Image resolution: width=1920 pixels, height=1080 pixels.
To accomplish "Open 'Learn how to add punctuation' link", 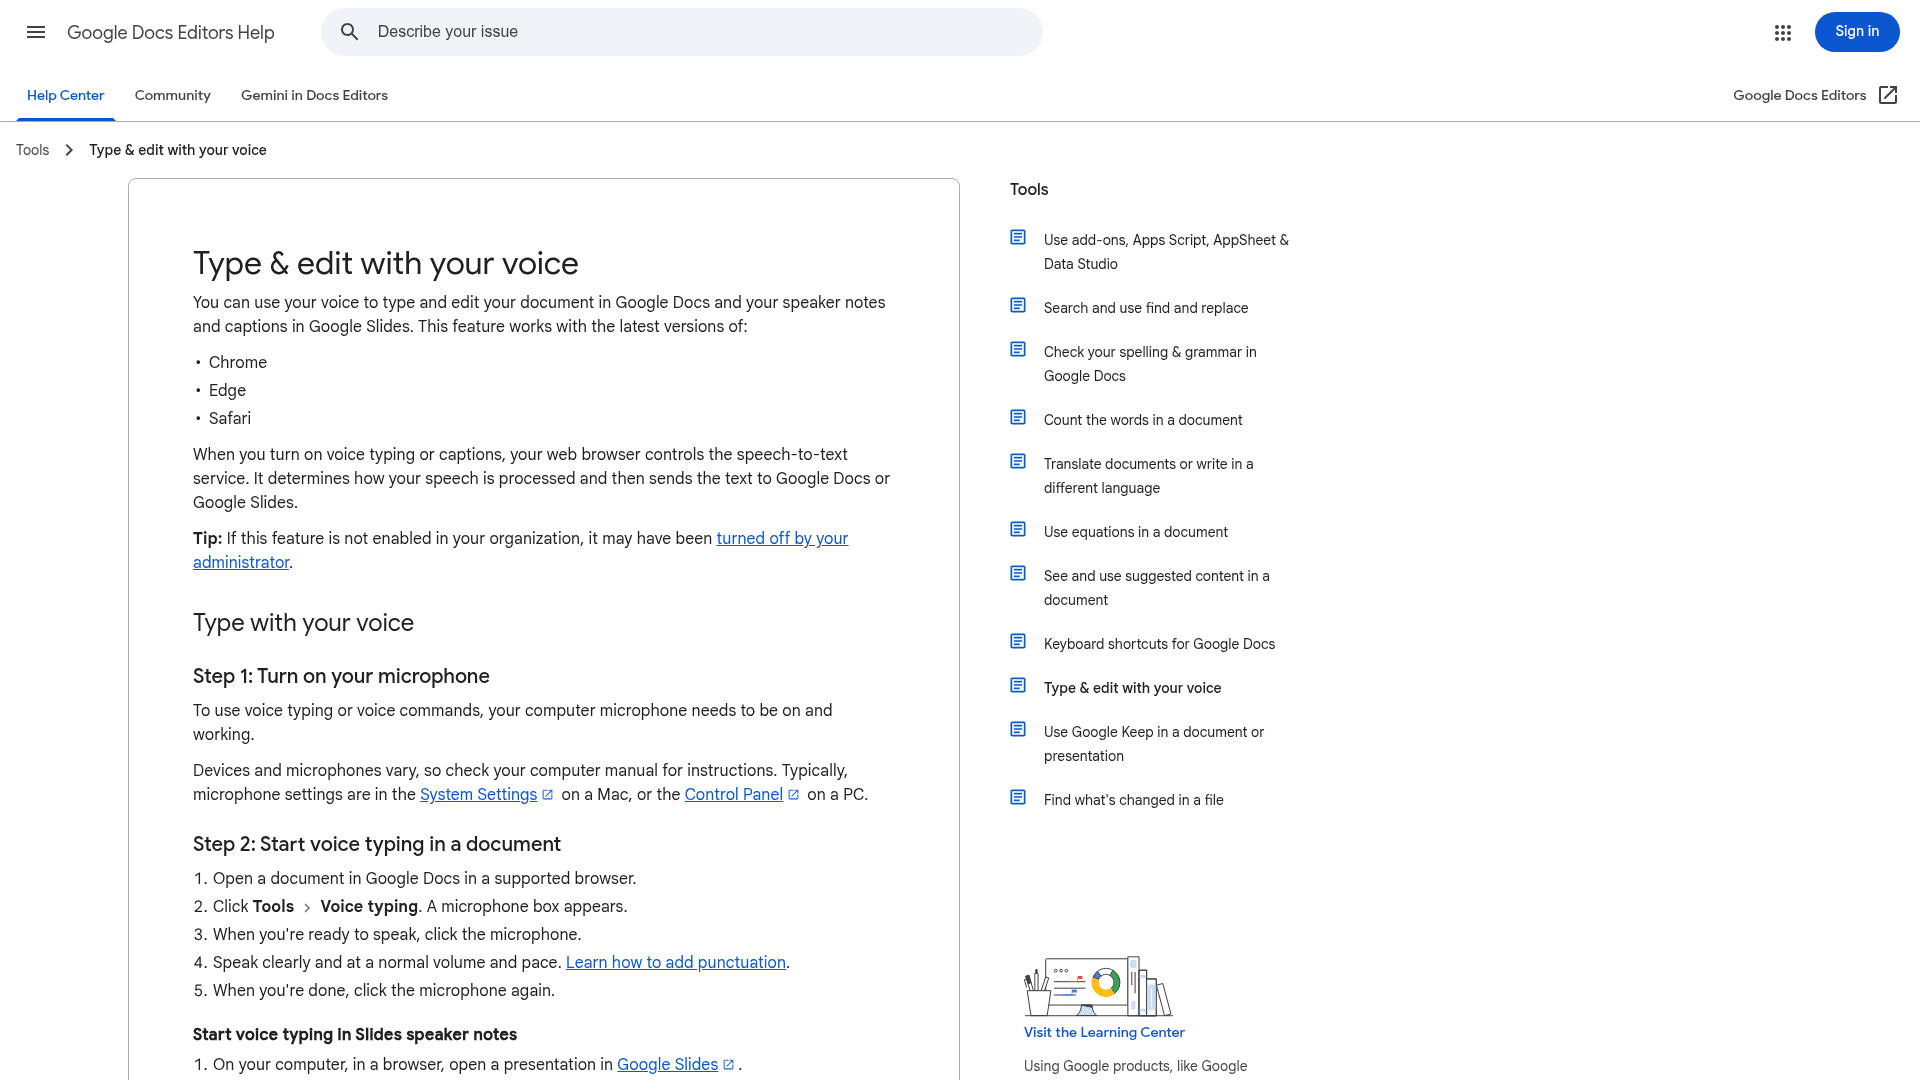I will pos(676,962).
